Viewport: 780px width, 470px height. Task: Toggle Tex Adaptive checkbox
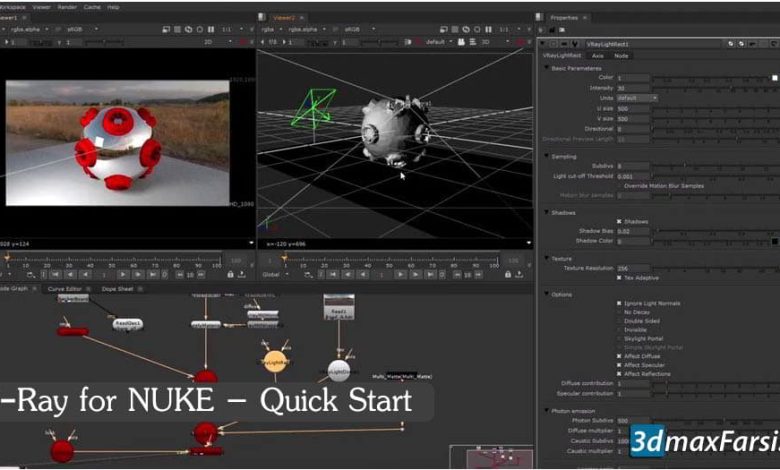pyautogui.click(x=619, y=278)
